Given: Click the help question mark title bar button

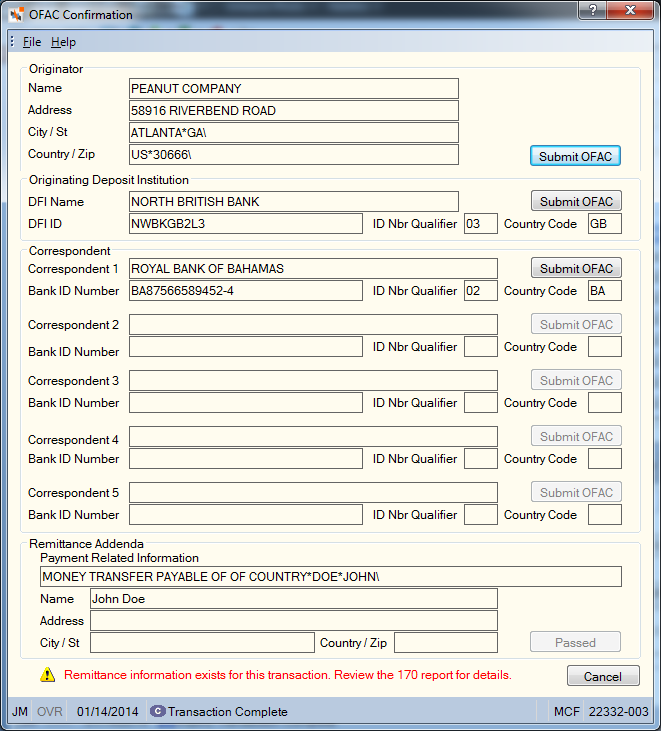Looking at the screenshot, I should [592, 10].
